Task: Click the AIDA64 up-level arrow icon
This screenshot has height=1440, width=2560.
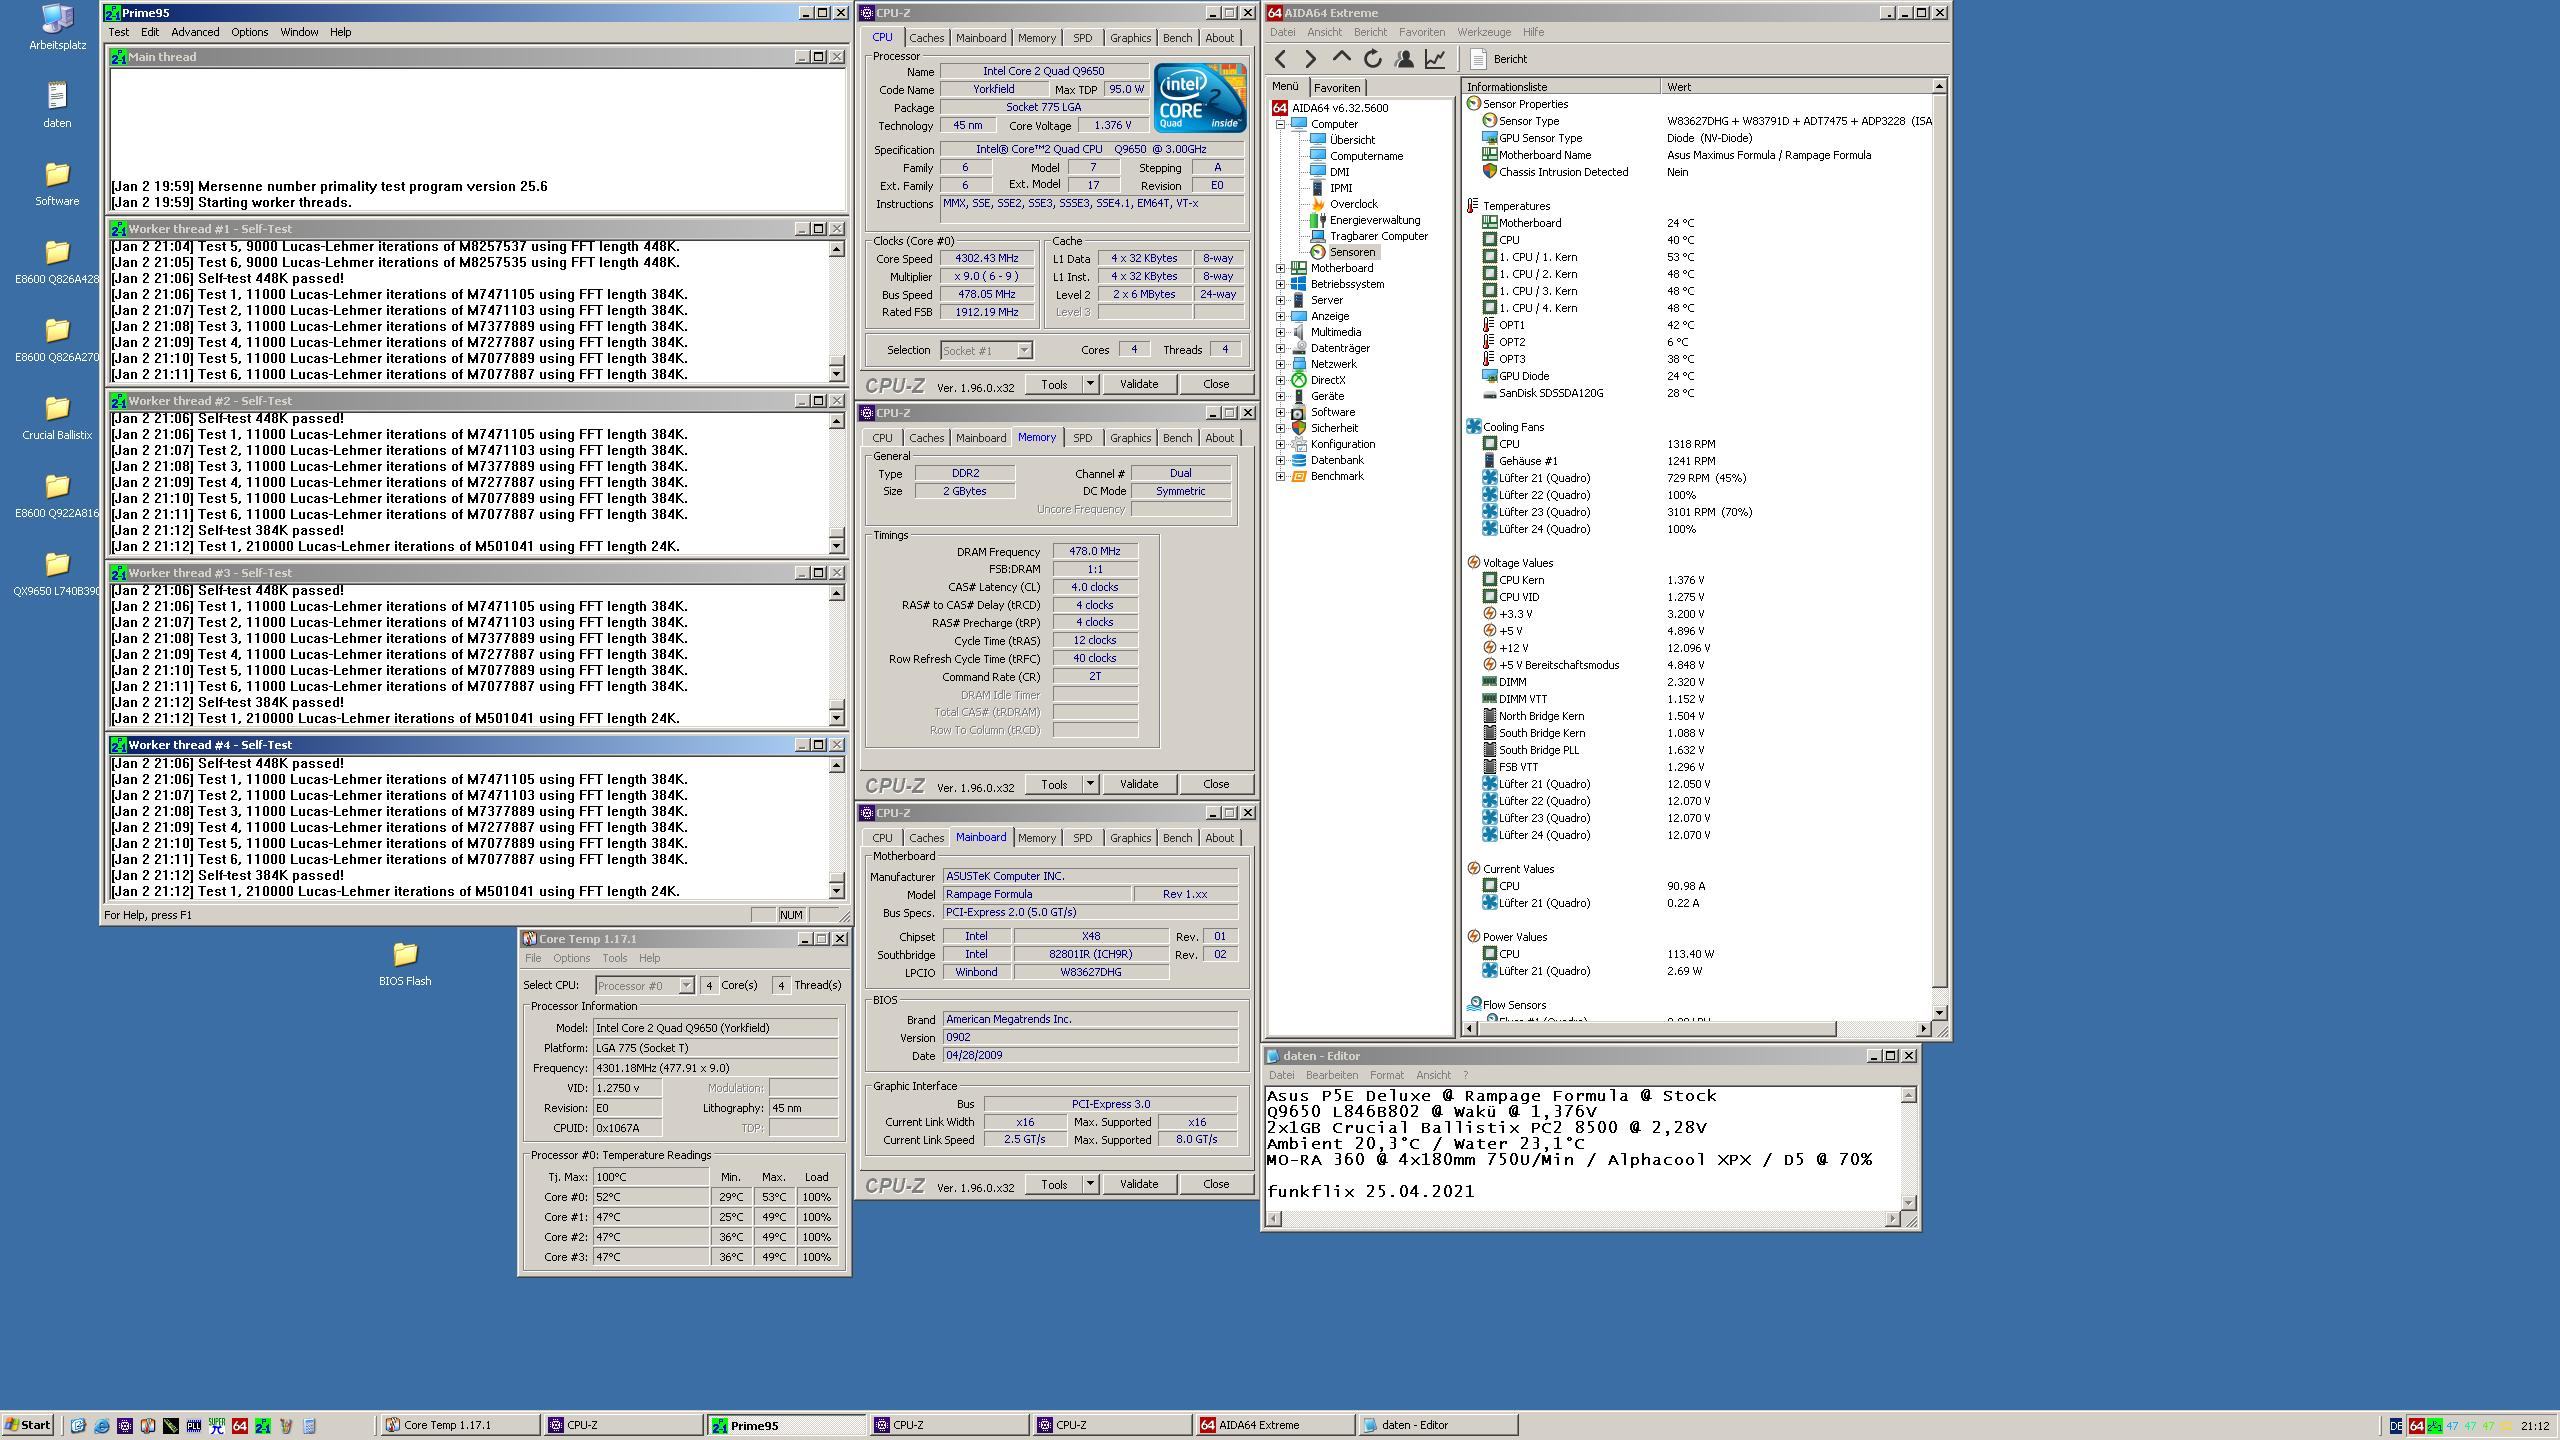Action: (x=1342, y=58)
